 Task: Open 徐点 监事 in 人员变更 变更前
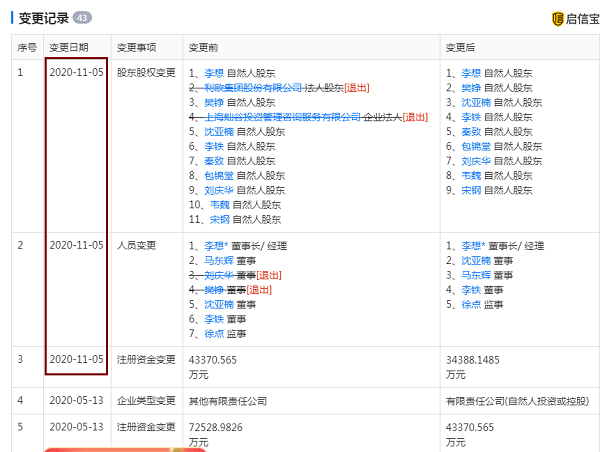[214, 334]
